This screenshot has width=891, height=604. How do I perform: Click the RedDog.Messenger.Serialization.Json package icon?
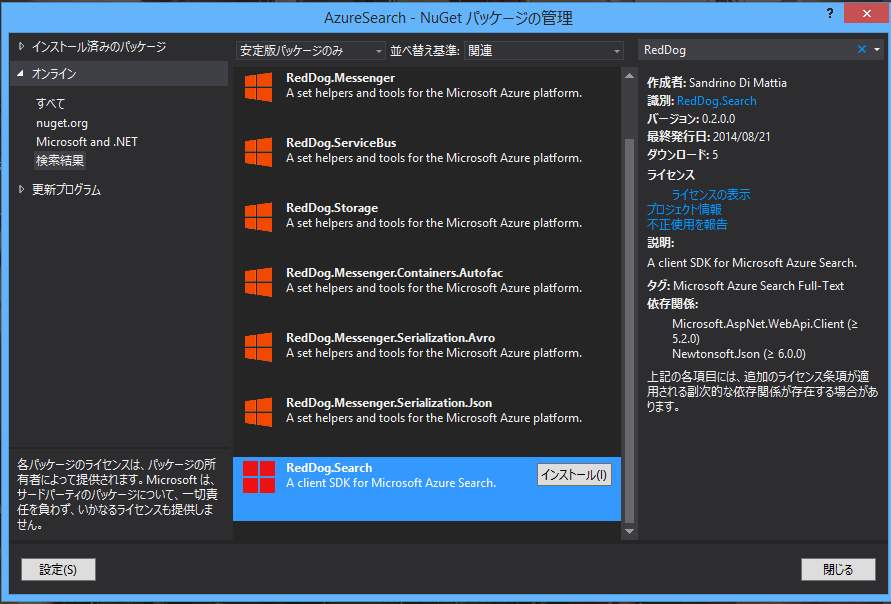pyautogui.click(x=259, y=412)
